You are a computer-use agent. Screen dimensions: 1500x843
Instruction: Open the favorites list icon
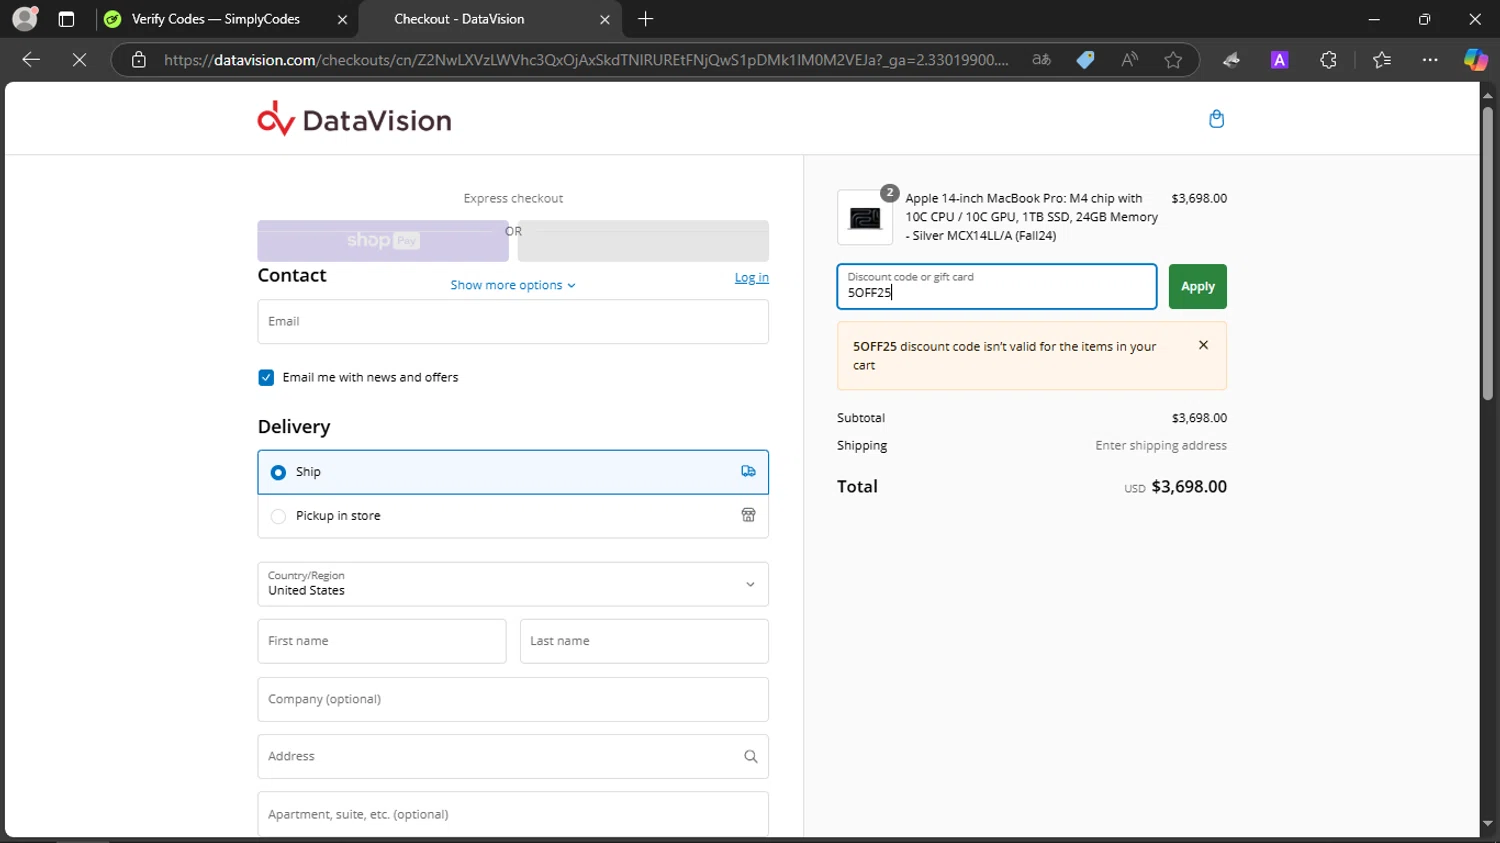(x=1382, y=60)
